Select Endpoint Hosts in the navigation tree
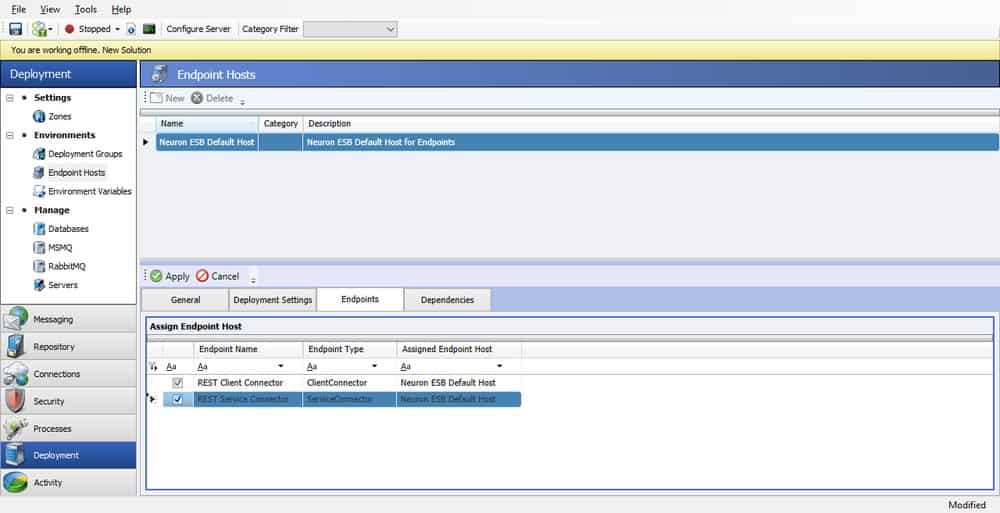Screen dimensions: 1000x513 point(70,172)
